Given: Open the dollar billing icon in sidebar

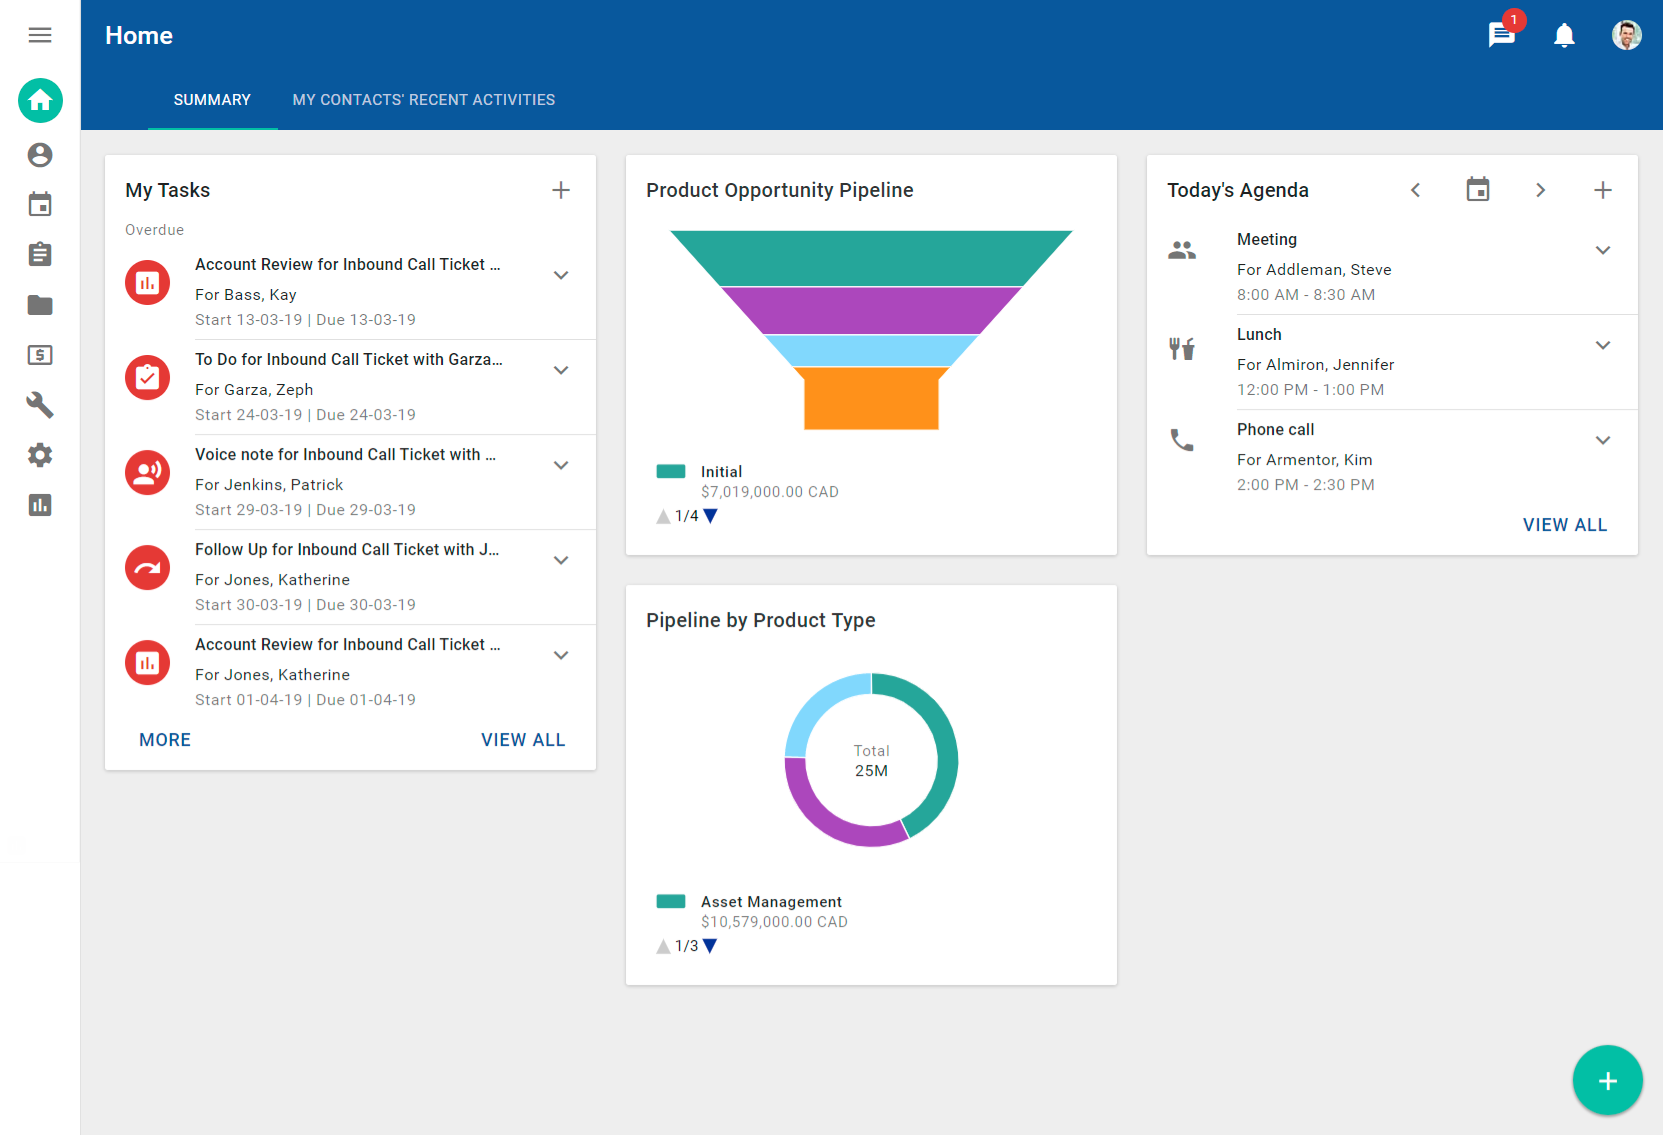Looking at the screenshot, I should point(40,355).
